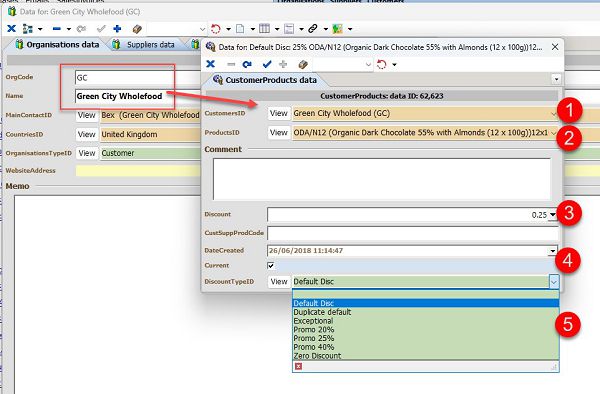Select the CustomerProducts data tab
The image size is (600, 394).
pos(265,80)
